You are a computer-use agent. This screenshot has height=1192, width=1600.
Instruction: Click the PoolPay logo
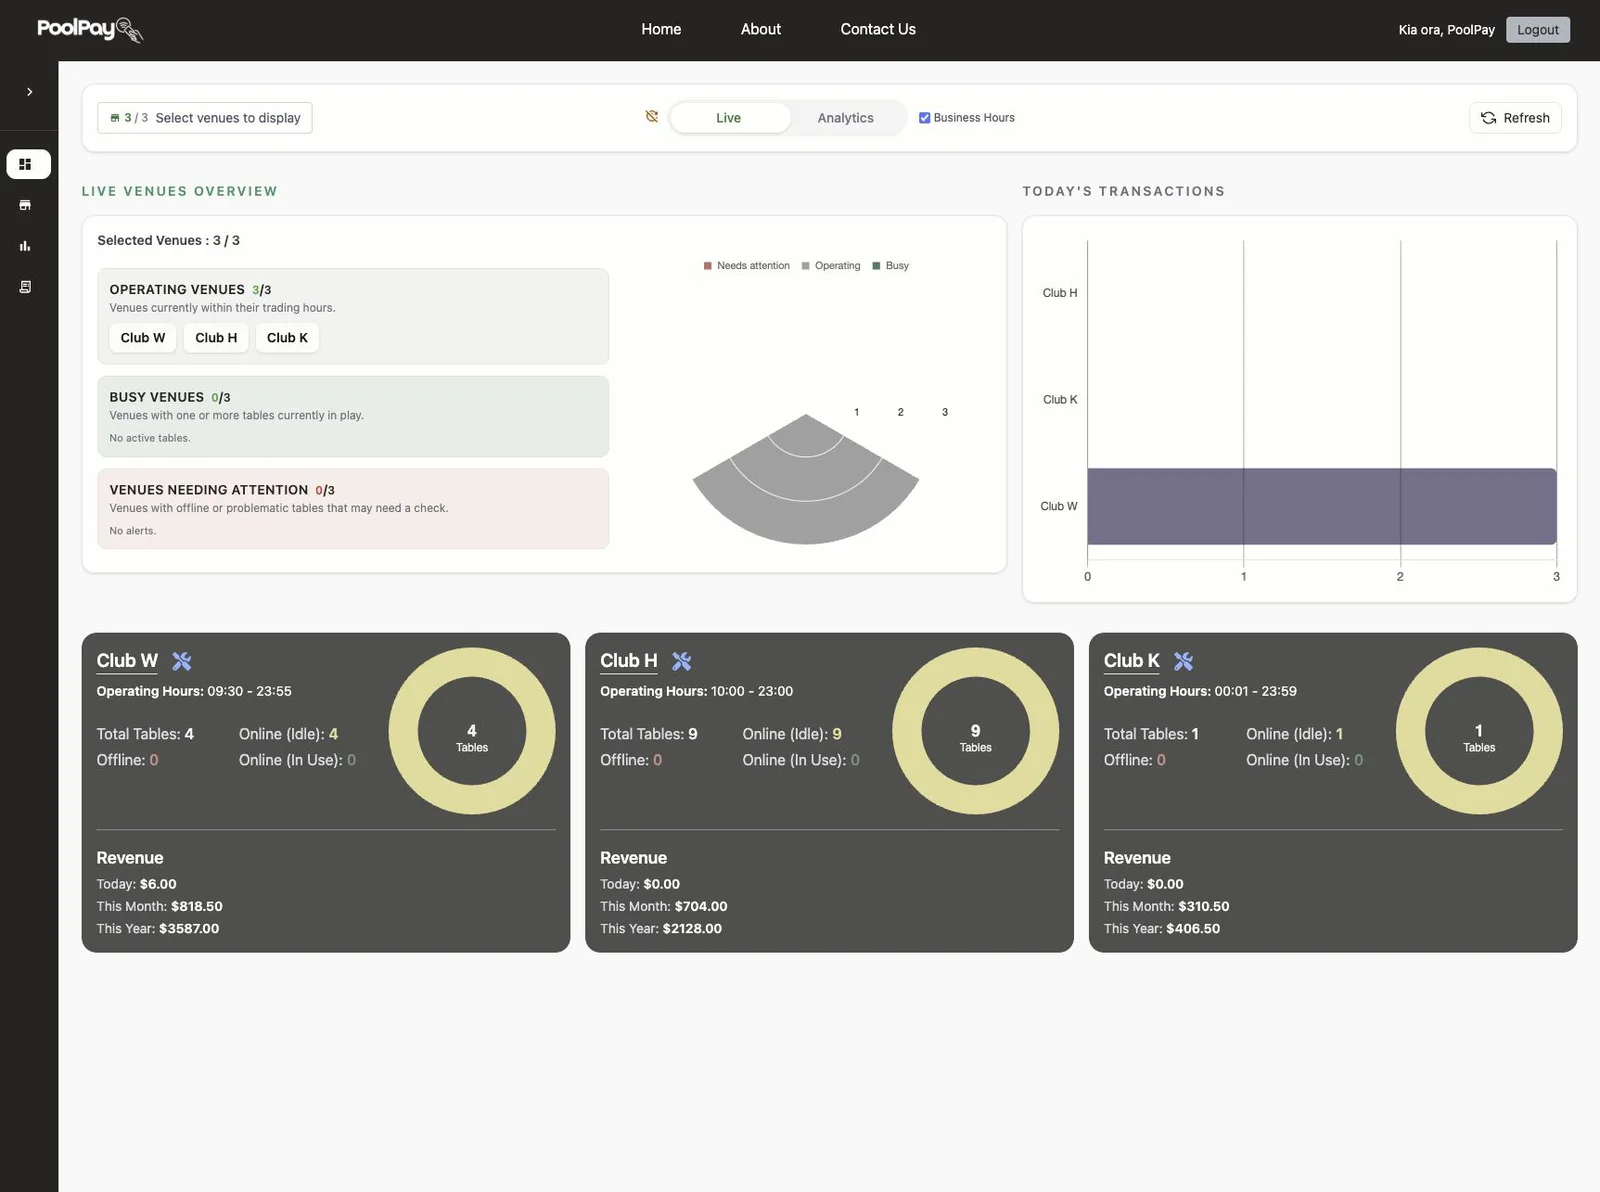tap(90, 29)
